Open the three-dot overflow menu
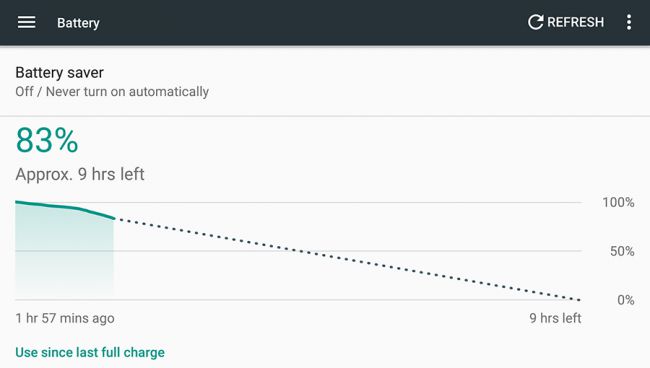Viewport: 650px width, 368px height. 629,22
